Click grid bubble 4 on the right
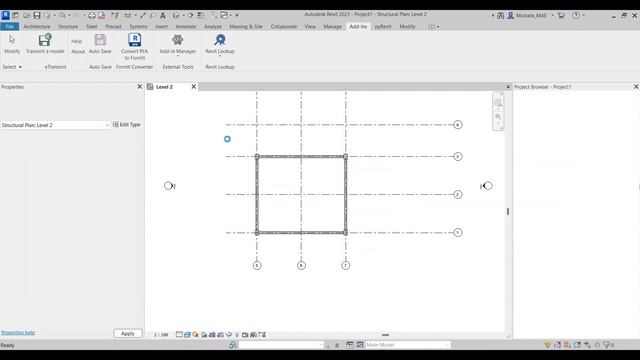Viewport: 640px width, 360px height. pos(458,124)
